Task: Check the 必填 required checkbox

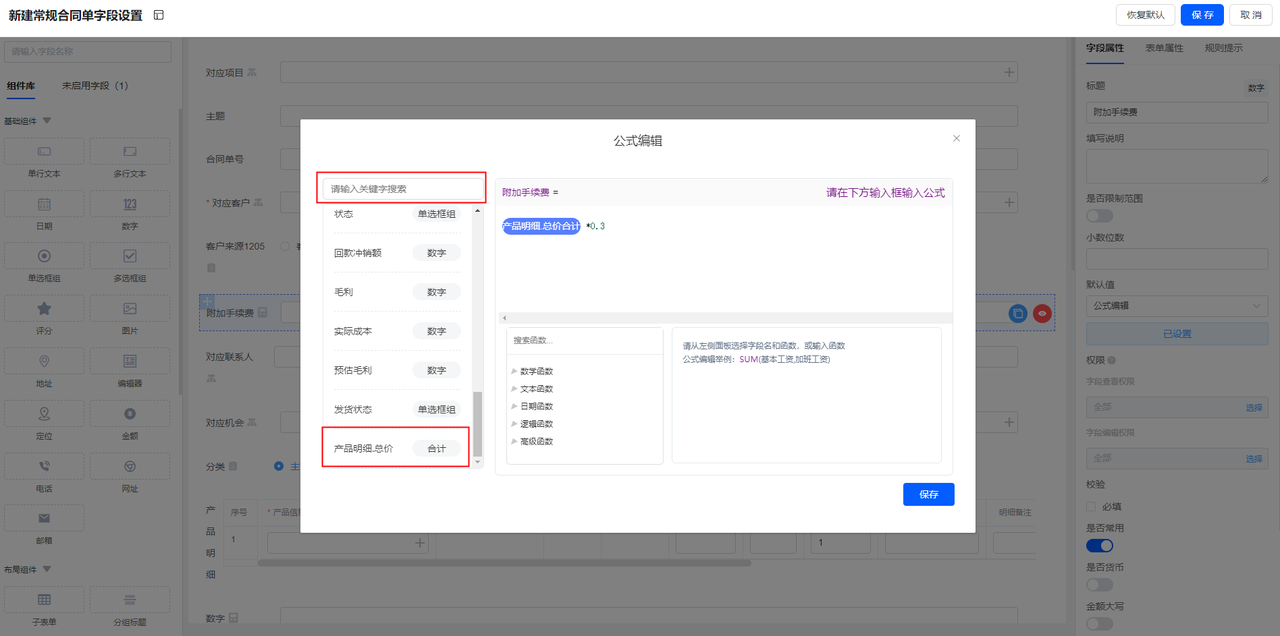Action: click(1092, 506)
